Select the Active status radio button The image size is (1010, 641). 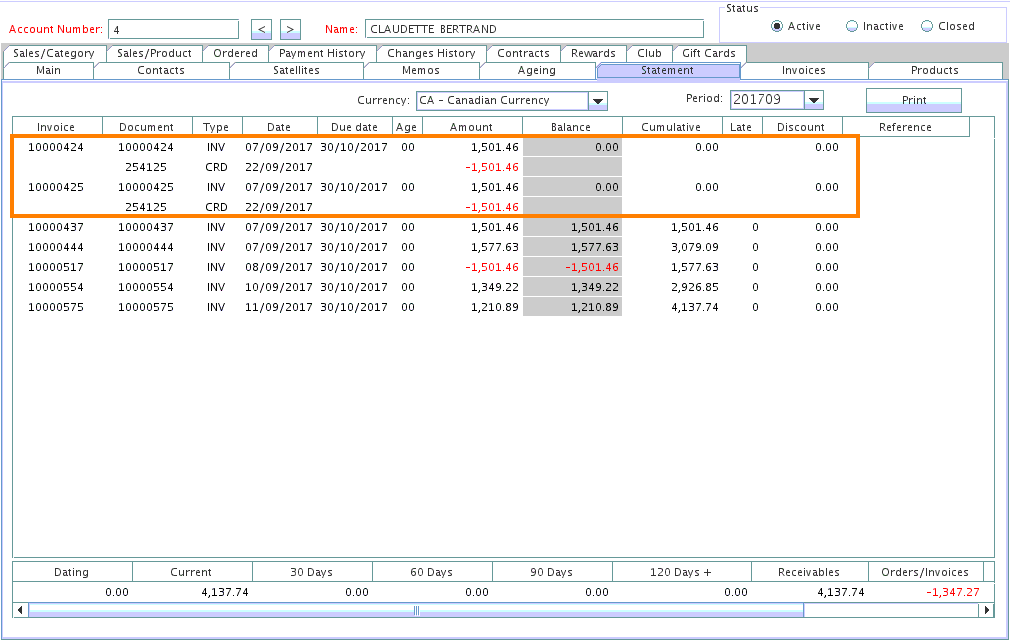[777, 26]
